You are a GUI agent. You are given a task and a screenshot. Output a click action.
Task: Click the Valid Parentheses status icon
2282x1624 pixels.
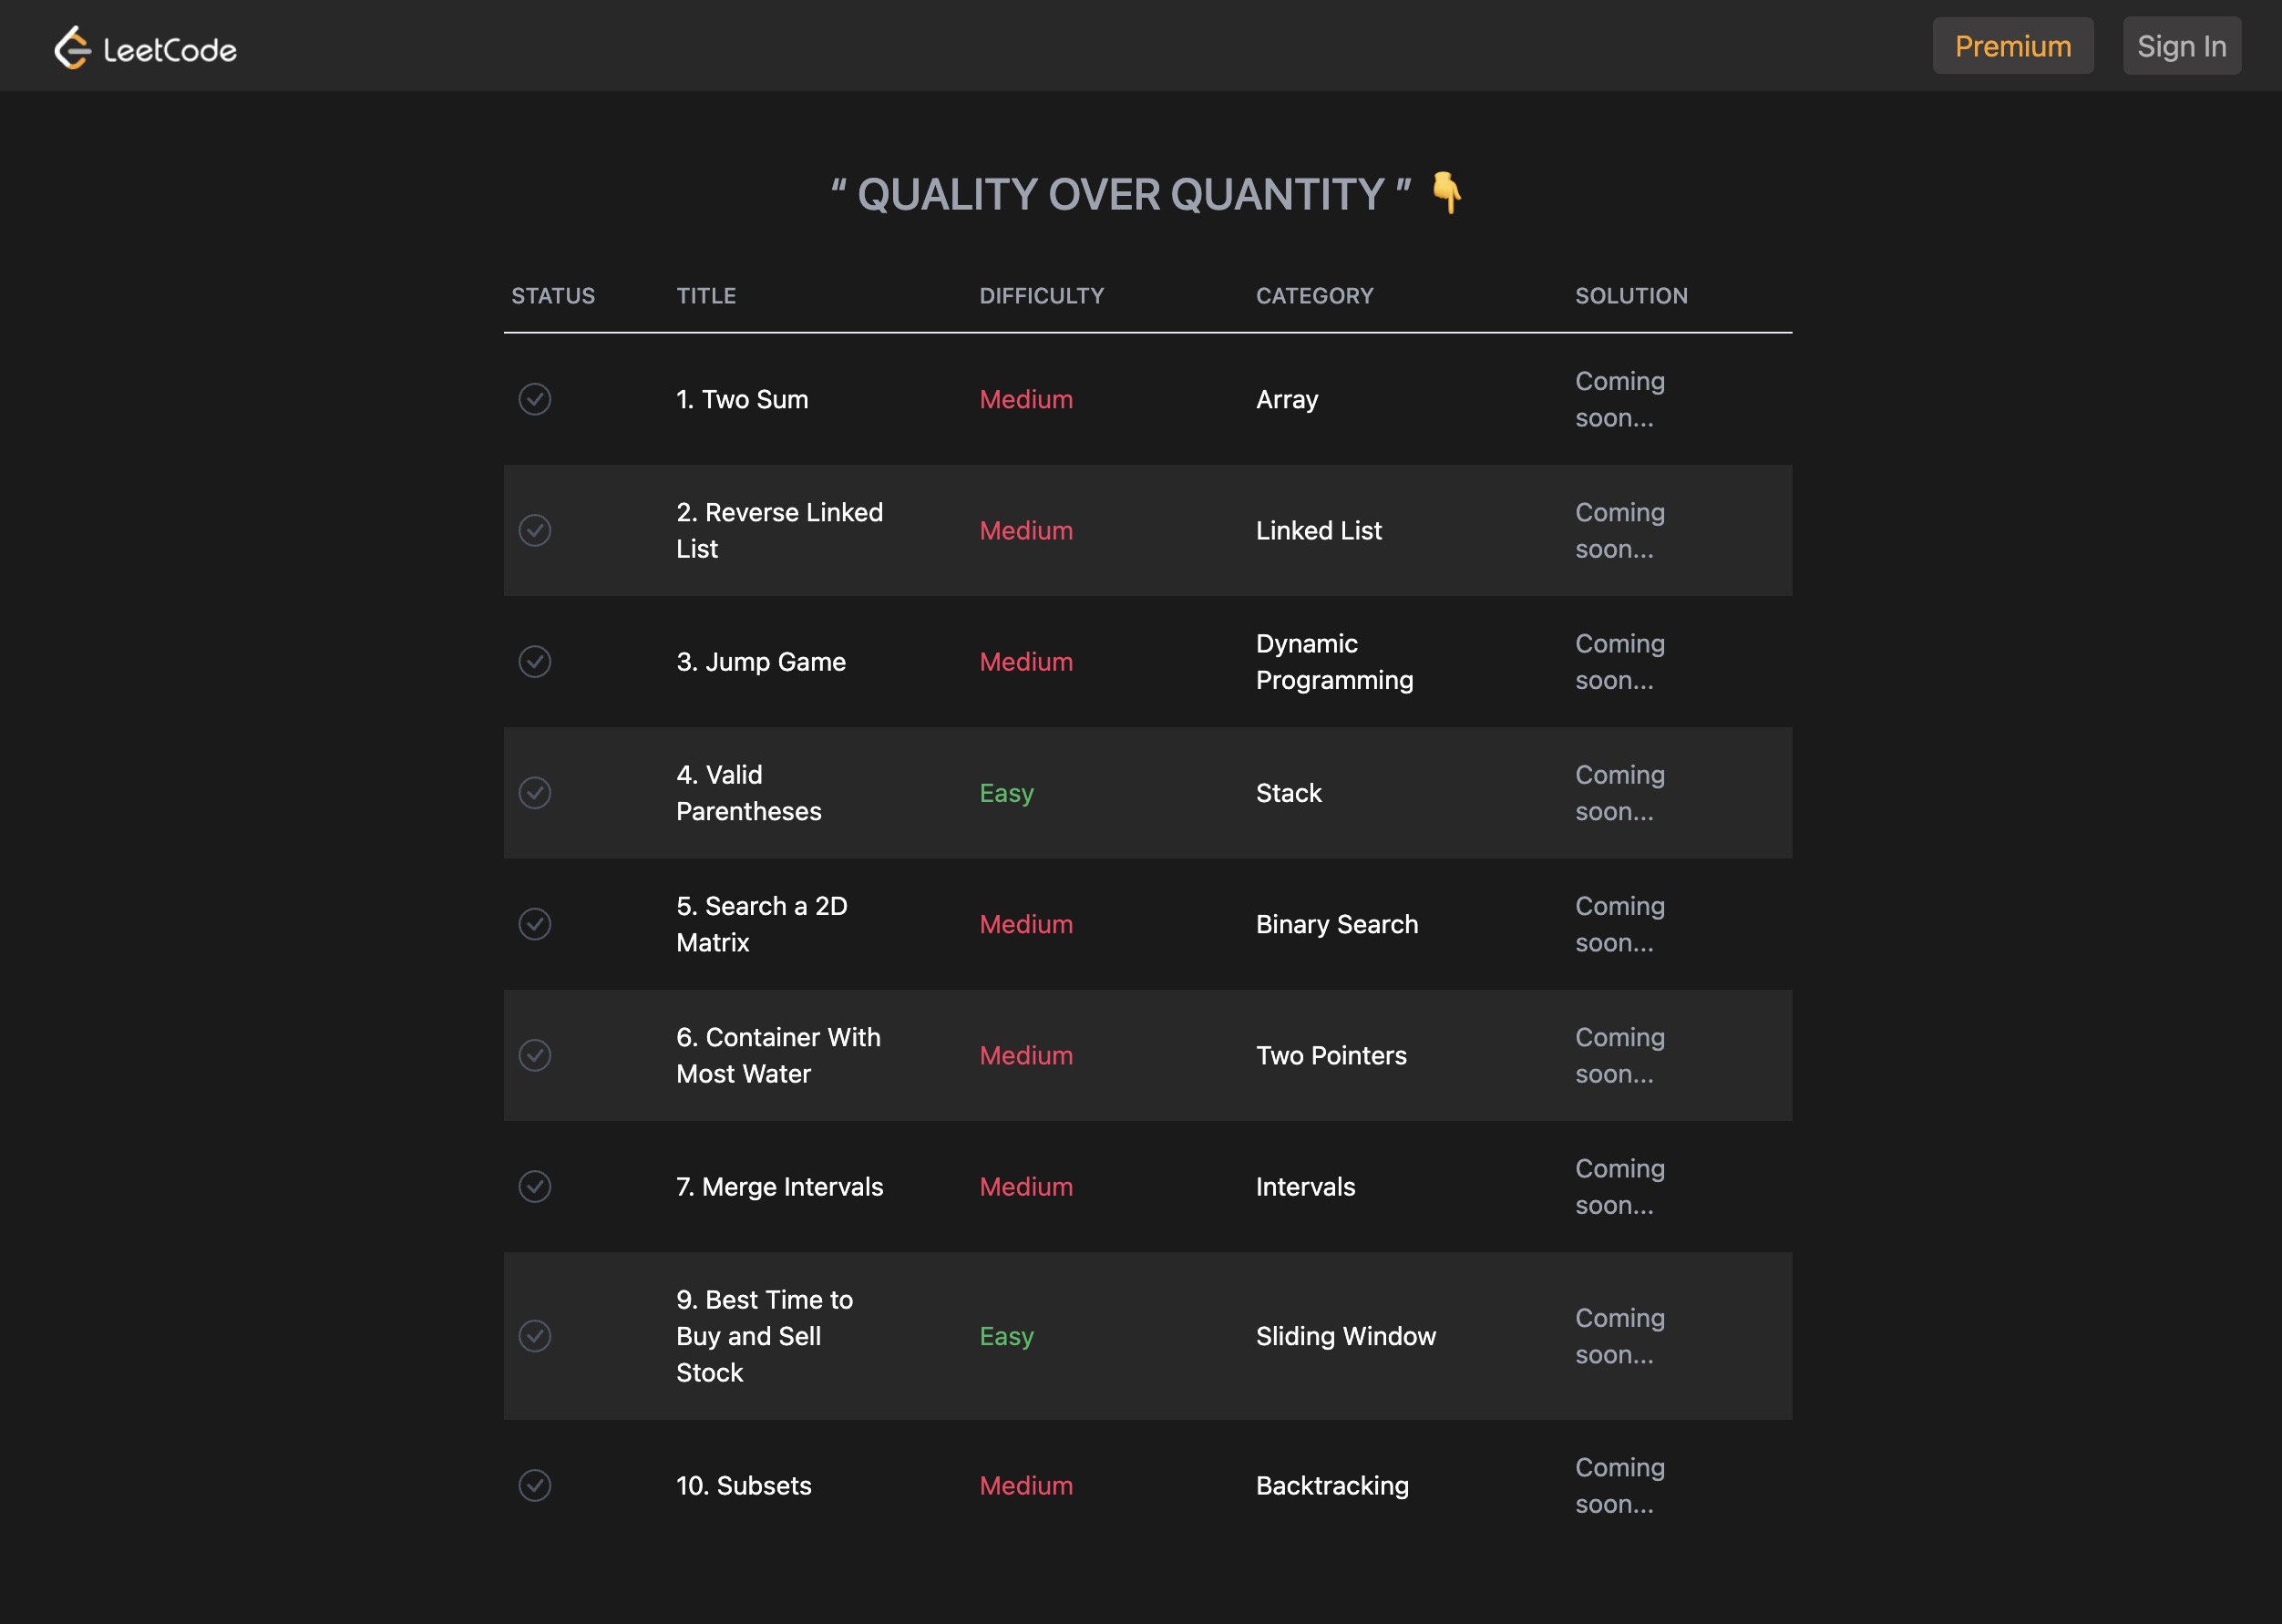(535, 793)
